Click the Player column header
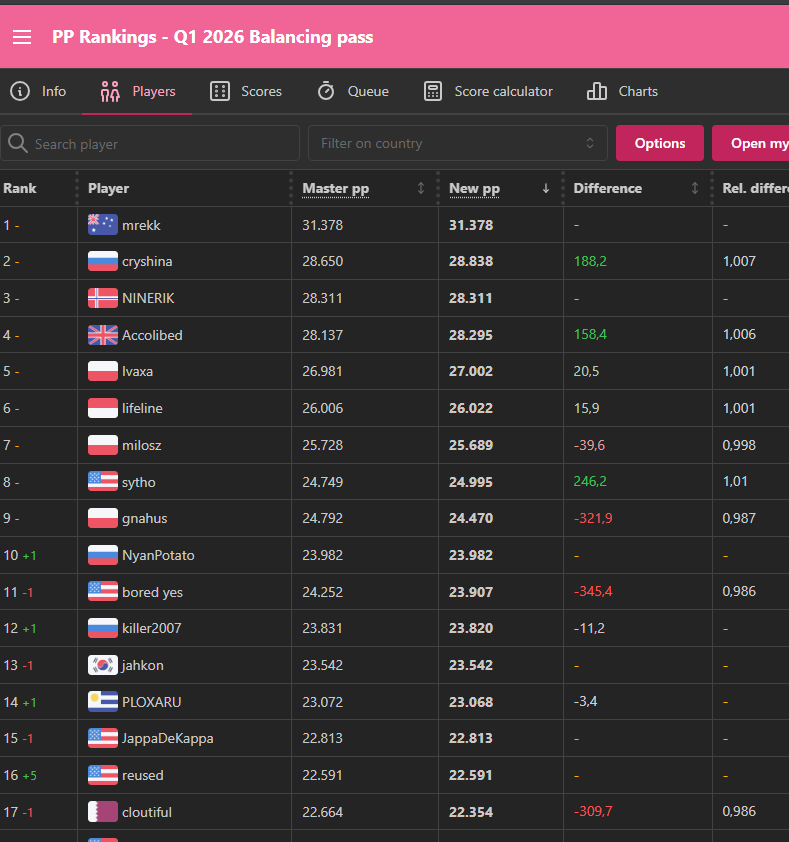789x842 pixels. click(x=108, y=188)
